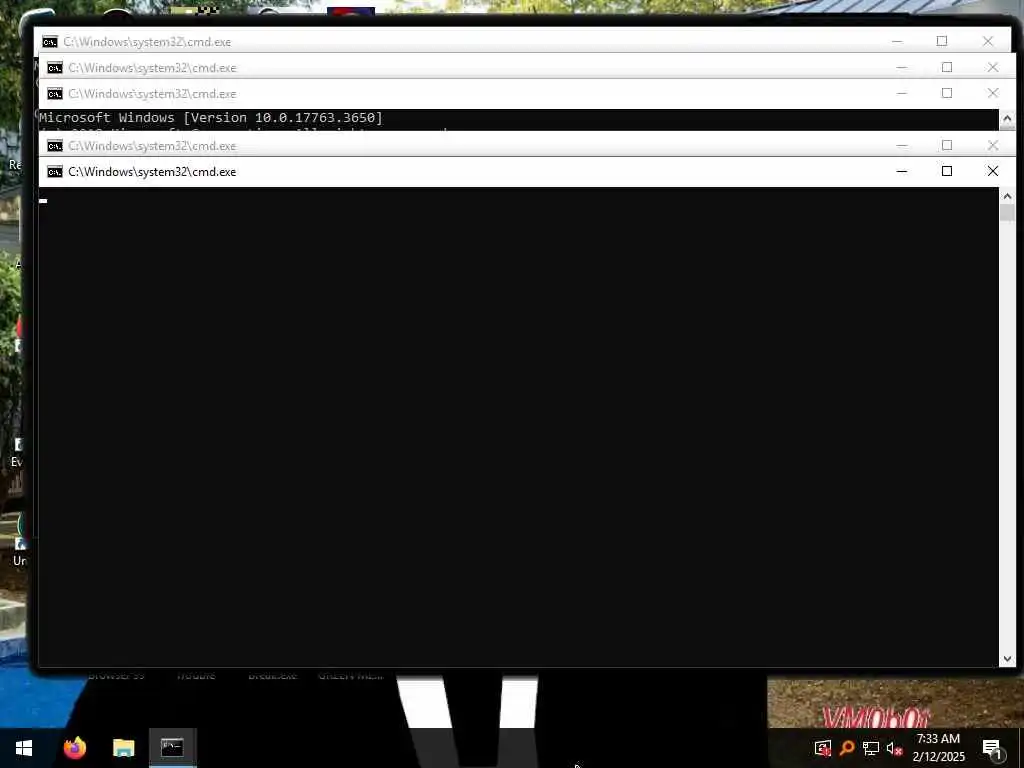The height and width of the screenshot is (768, 1024).
Task: Focus the frontmost cmd console text area
Action: (x=519, y=427)
